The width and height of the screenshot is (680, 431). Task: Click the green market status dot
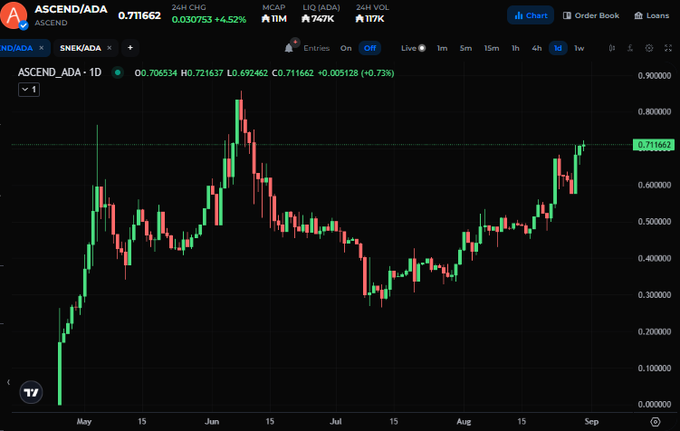117,72
